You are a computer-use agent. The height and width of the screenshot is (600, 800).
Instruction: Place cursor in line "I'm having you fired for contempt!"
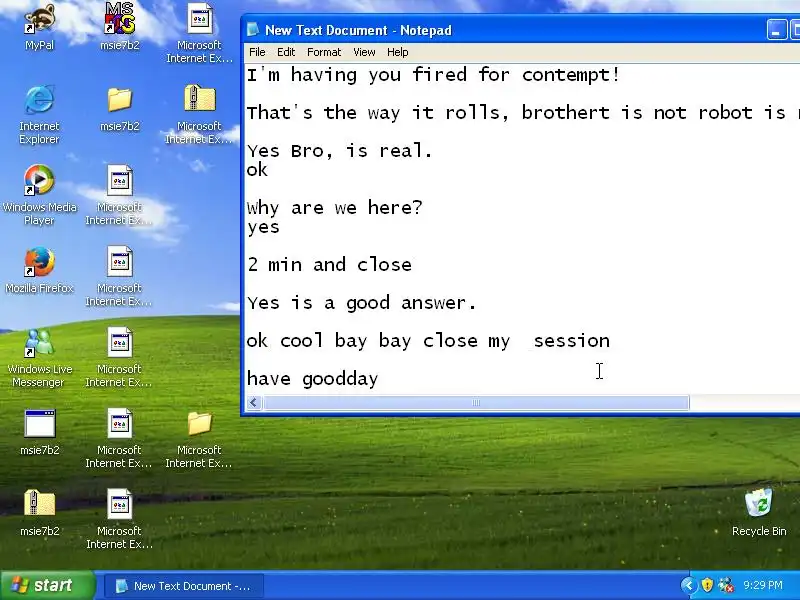pos(434,75)
